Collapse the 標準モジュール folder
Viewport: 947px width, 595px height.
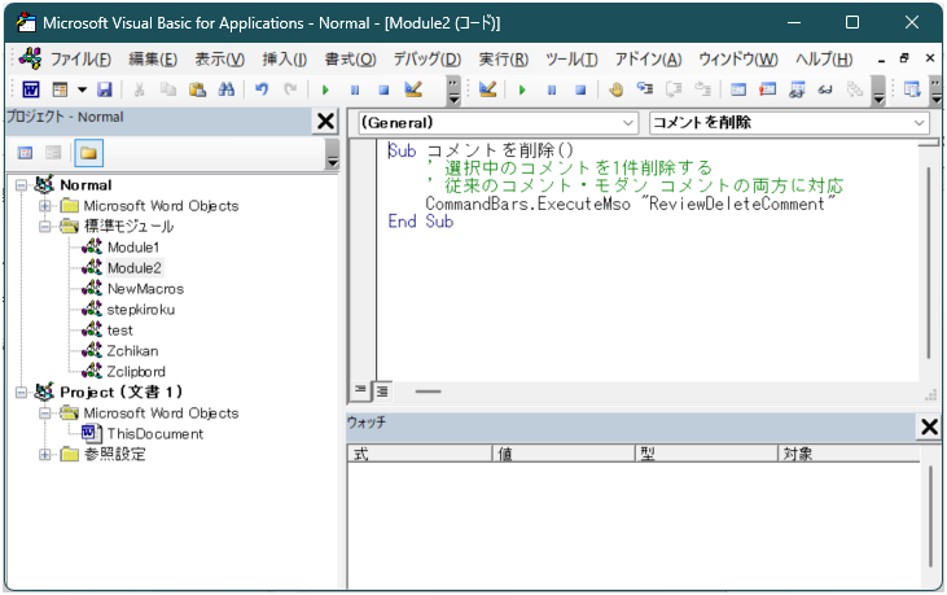pos(45,227)
